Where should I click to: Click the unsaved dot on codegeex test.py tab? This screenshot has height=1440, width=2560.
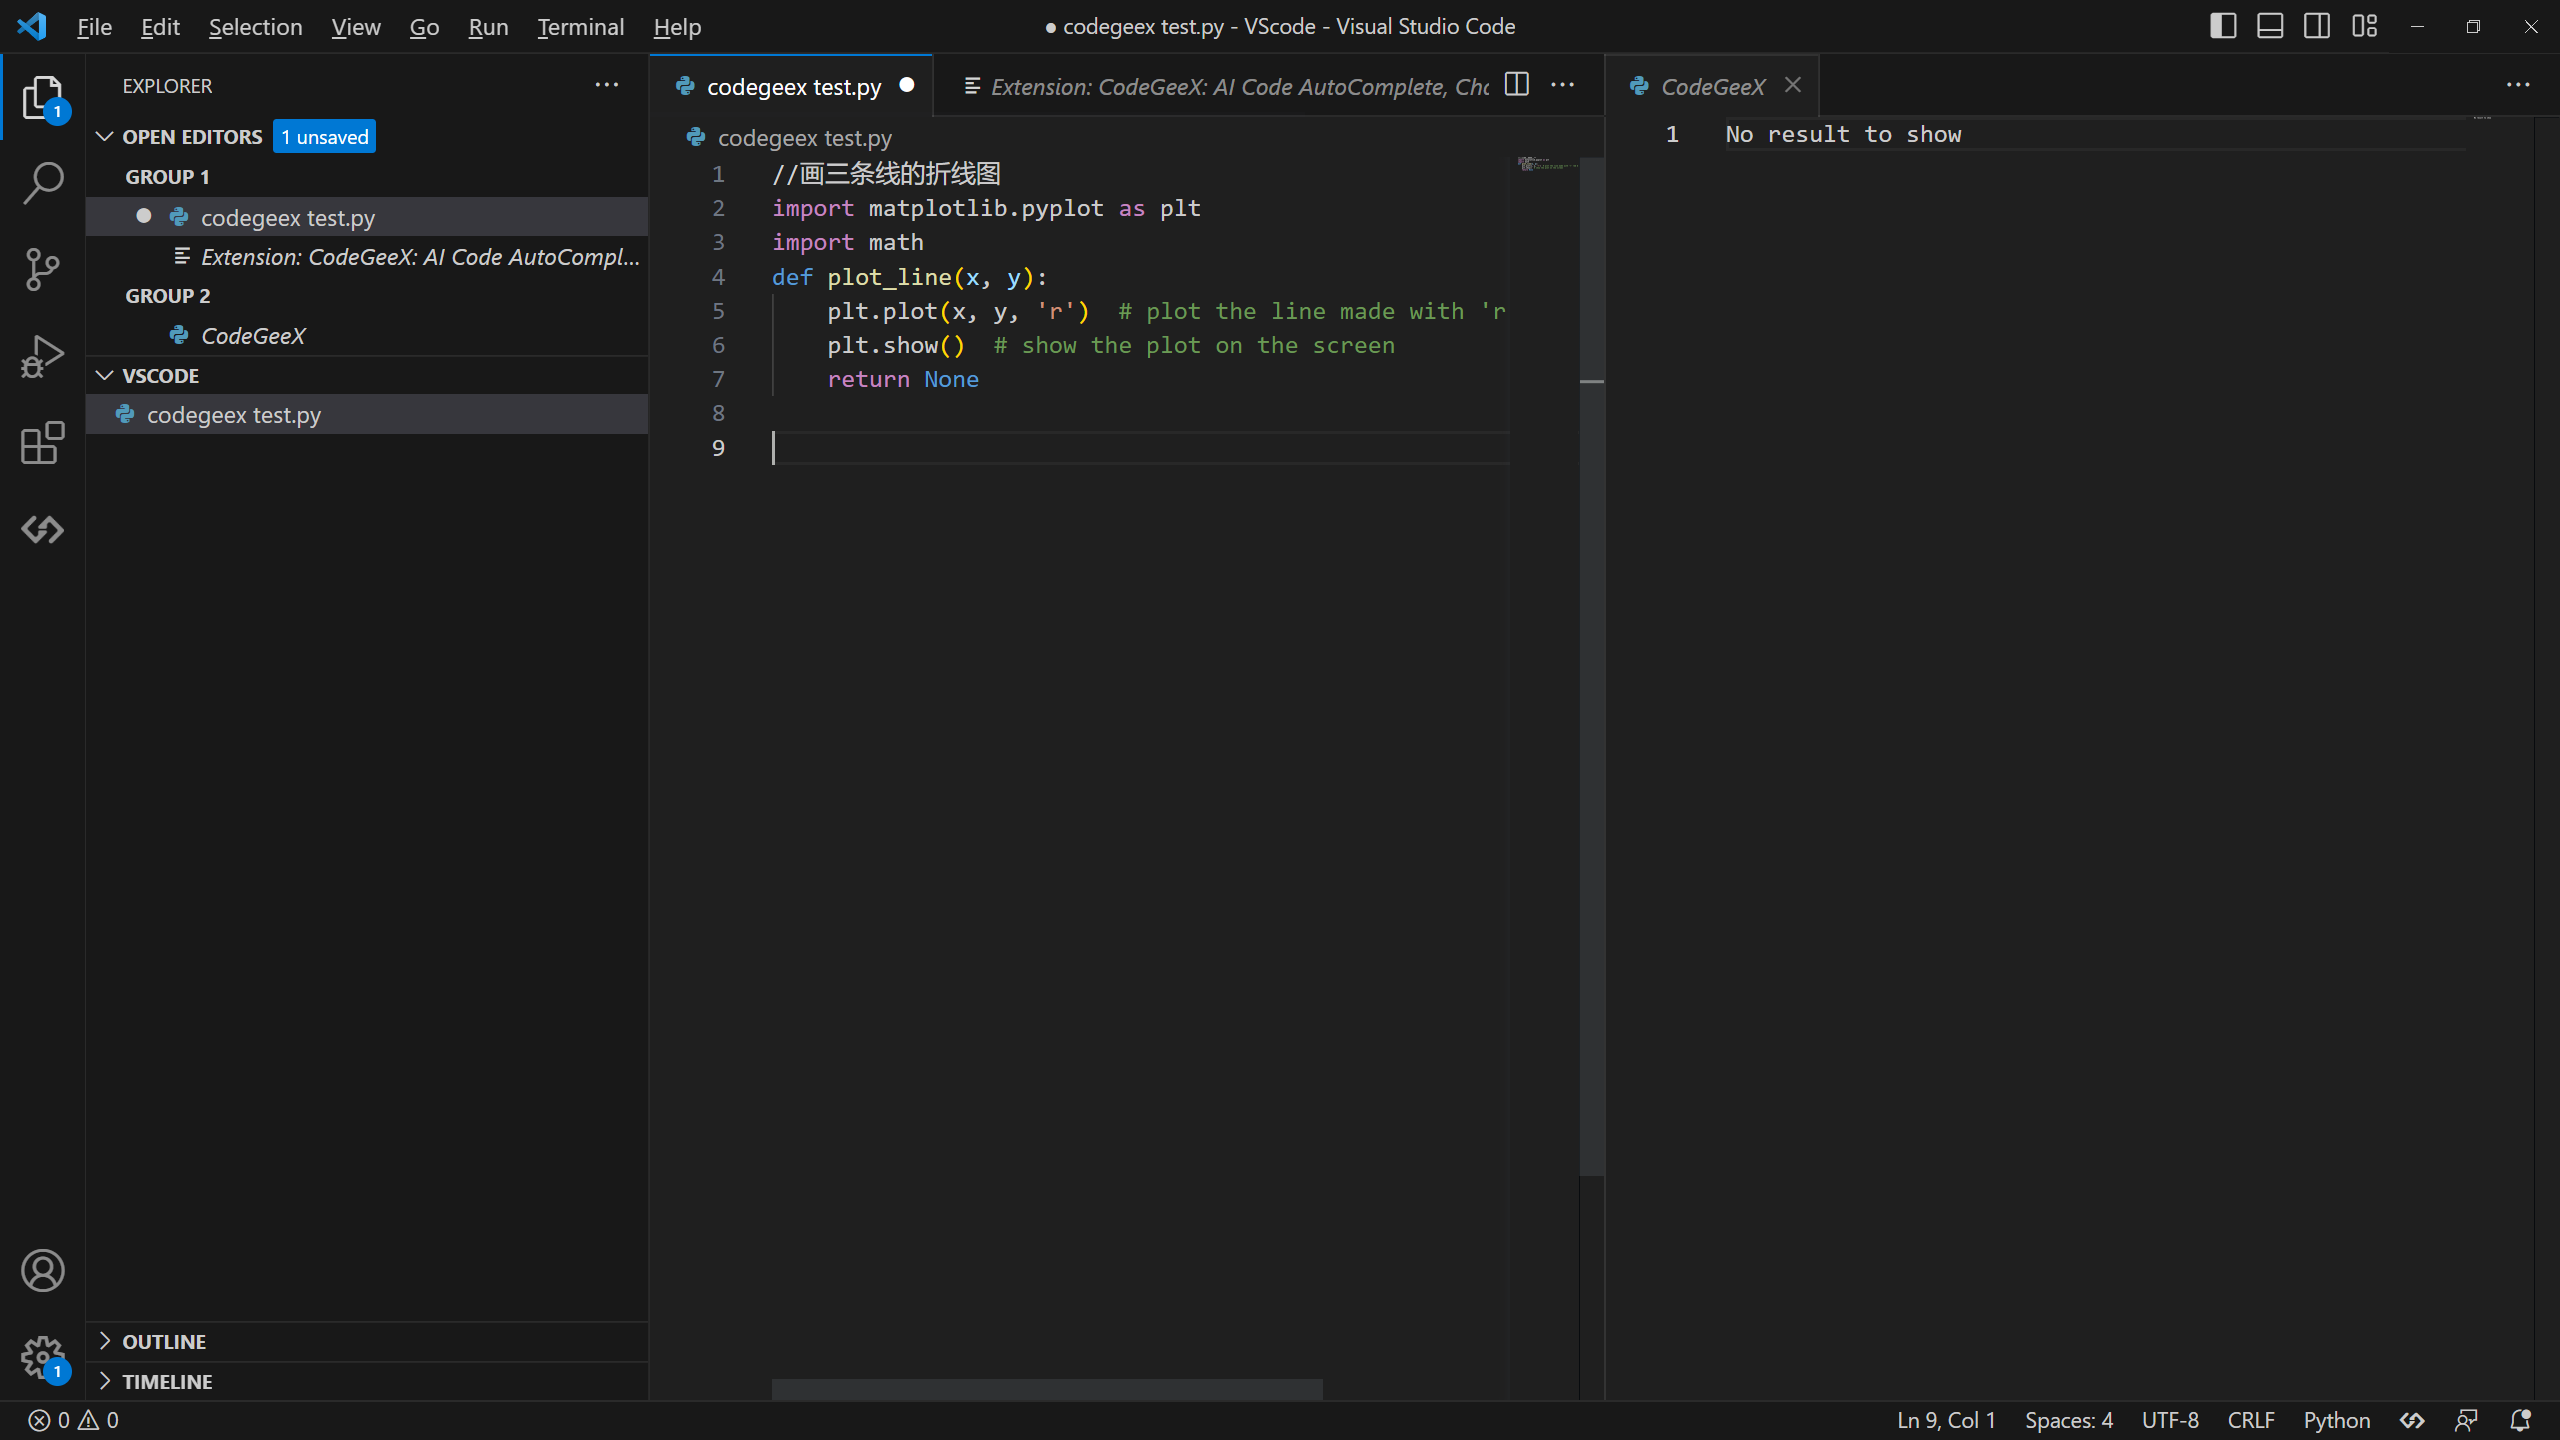(x=907, y=85)
